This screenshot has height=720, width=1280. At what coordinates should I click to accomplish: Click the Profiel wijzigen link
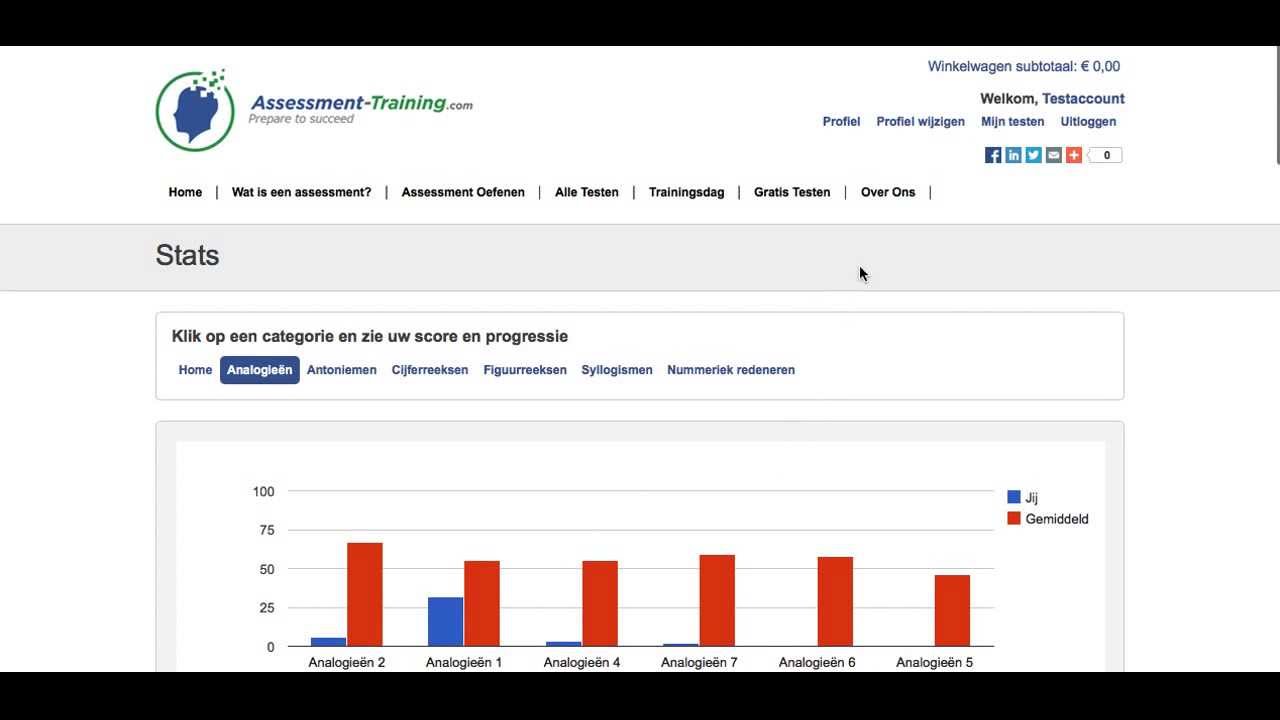(920, 122)
